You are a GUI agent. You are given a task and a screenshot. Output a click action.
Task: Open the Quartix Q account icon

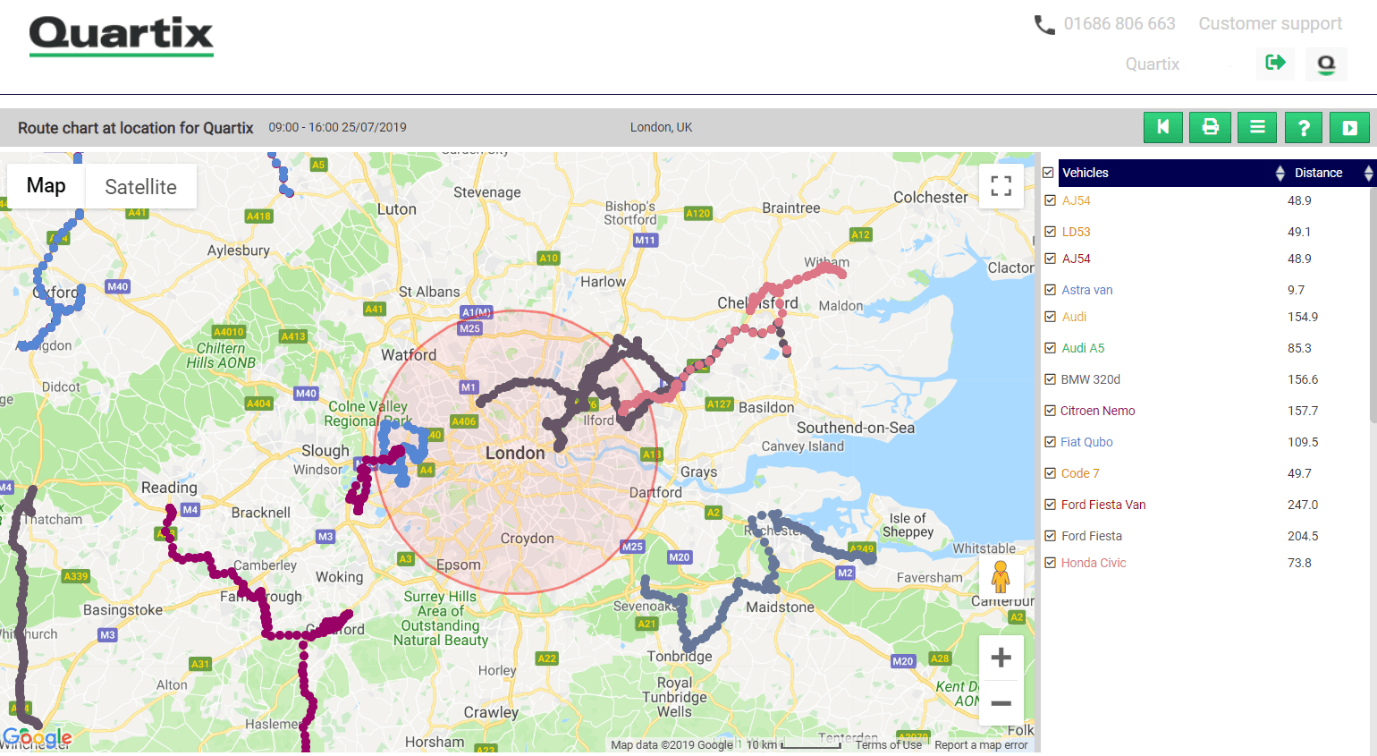pyautogui.click(x=1326, y=63)
